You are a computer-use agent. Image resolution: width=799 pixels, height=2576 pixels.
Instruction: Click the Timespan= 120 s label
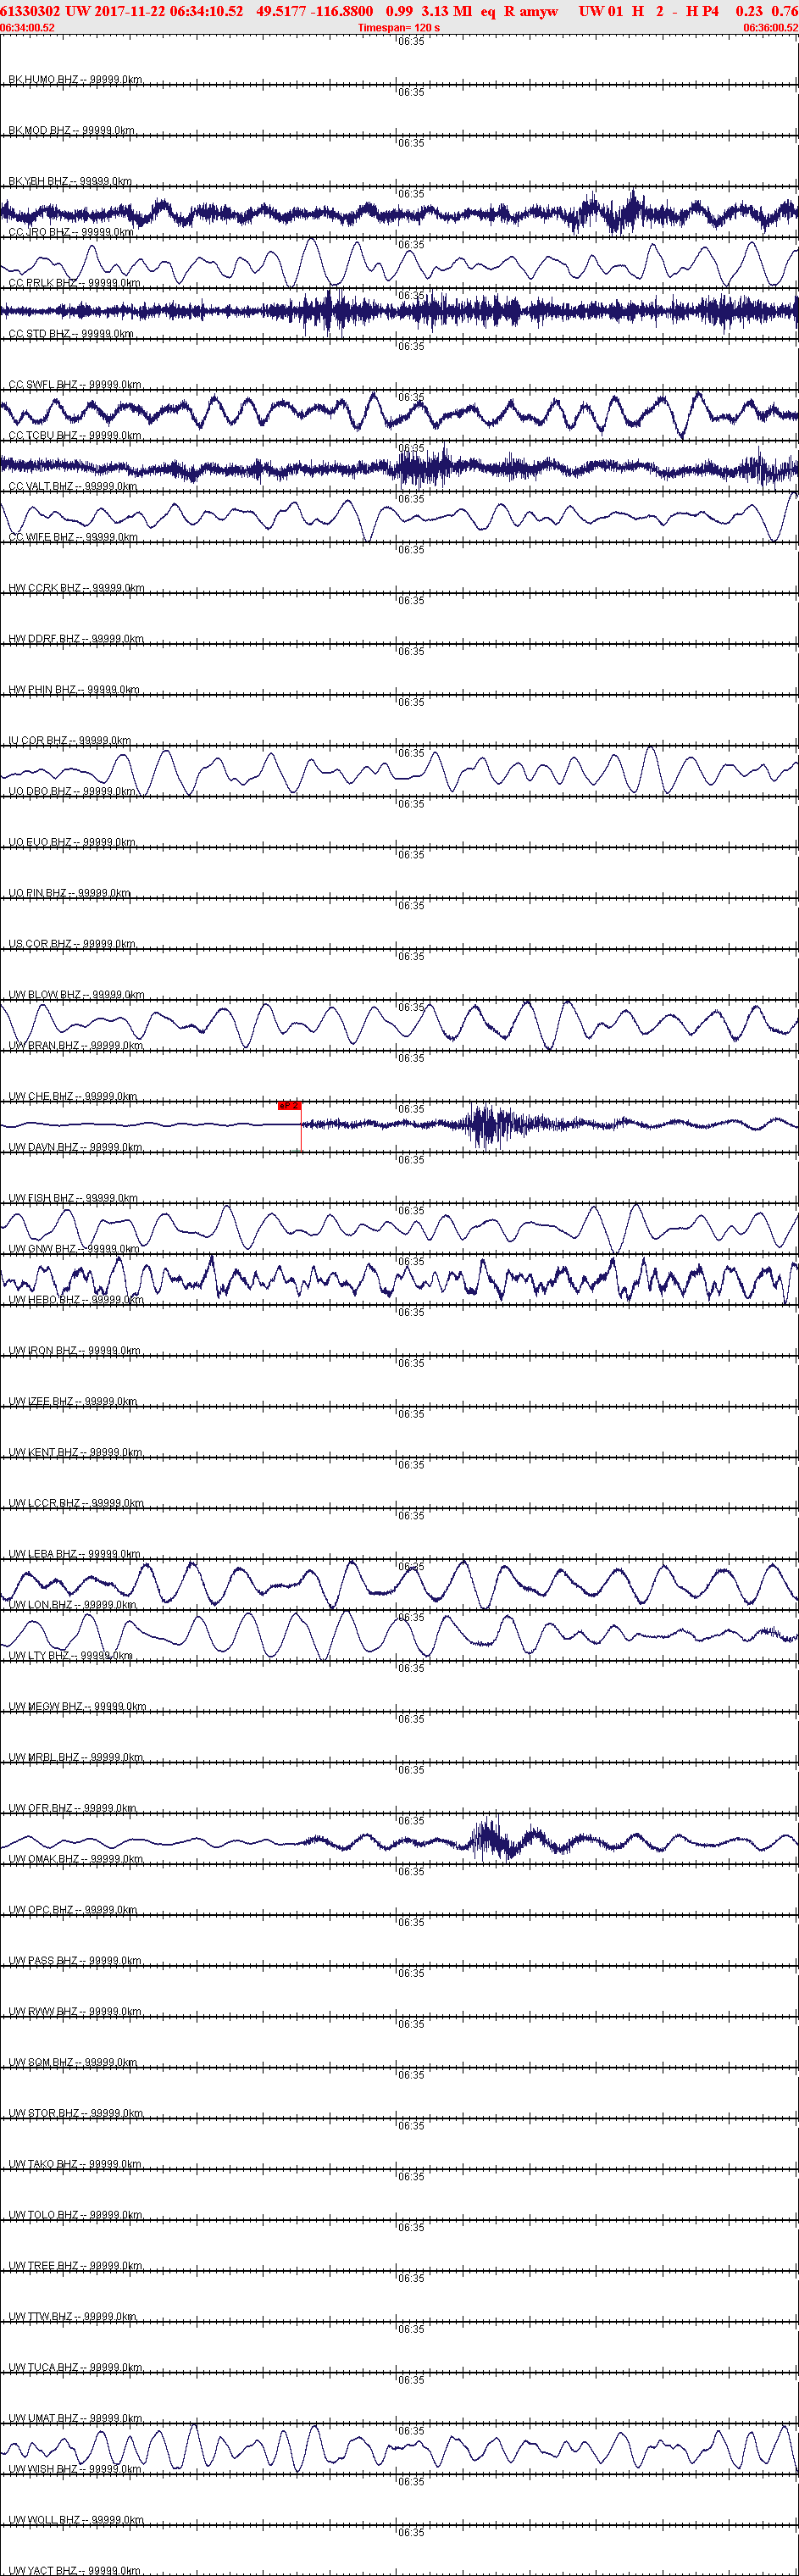[398, 28]
